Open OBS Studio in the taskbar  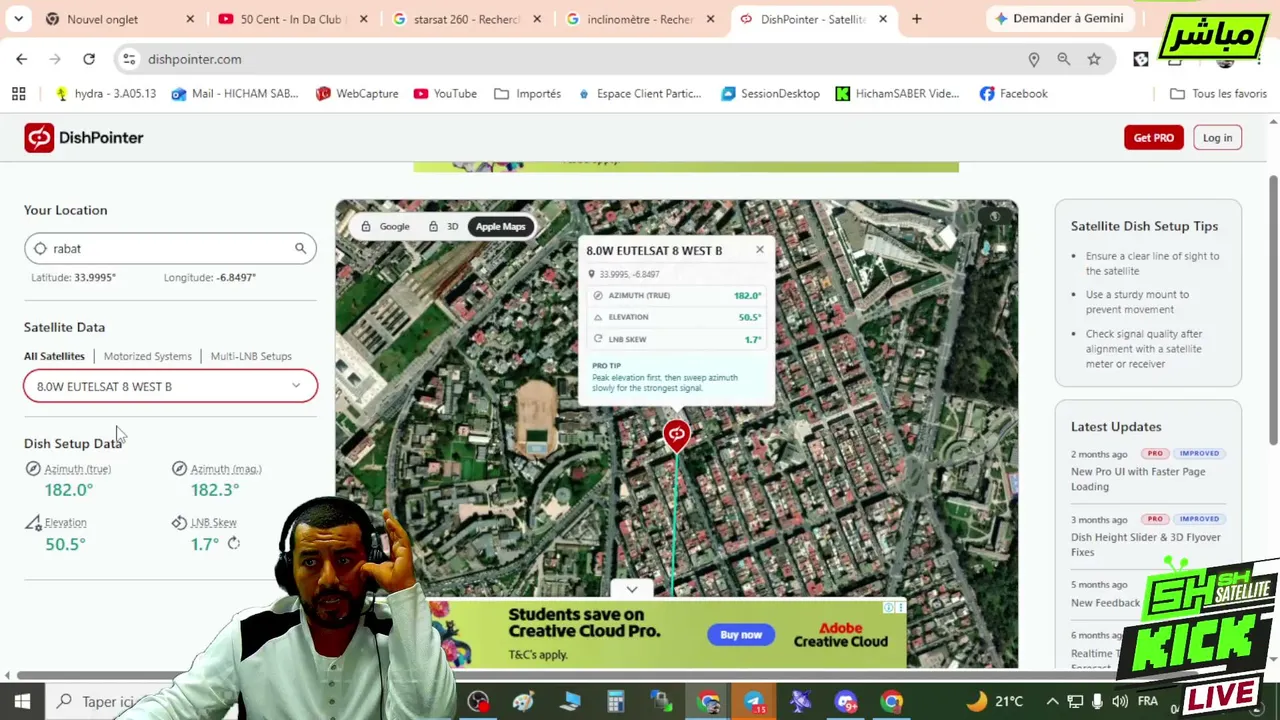click(478, 701)
